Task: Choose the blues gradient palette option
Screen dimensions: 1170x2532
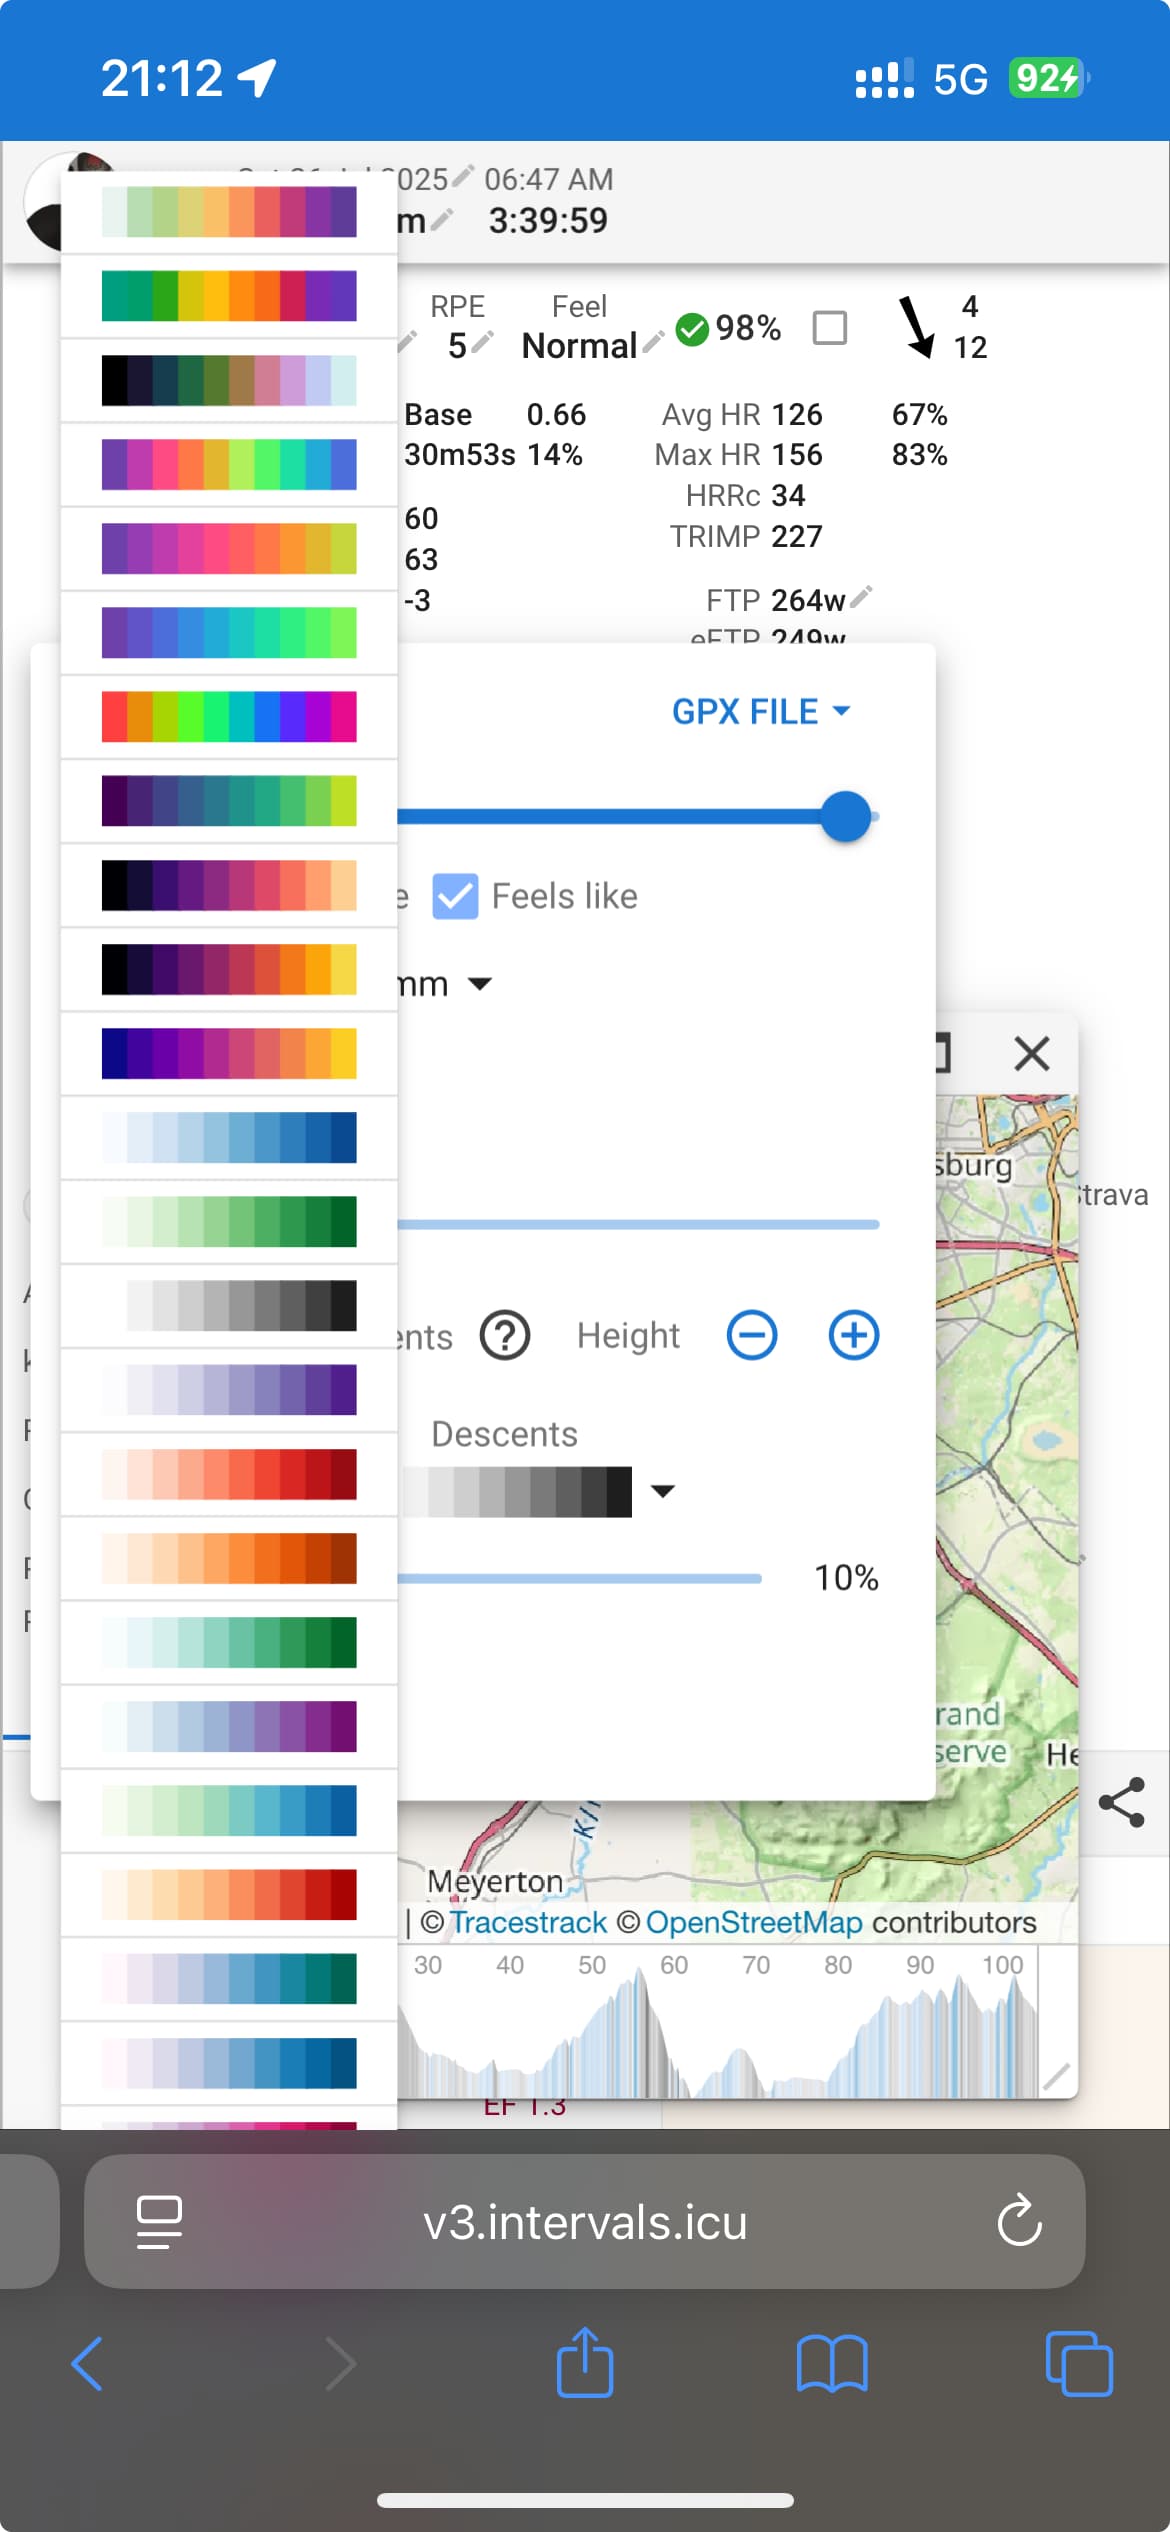Action: (229, 1137)
